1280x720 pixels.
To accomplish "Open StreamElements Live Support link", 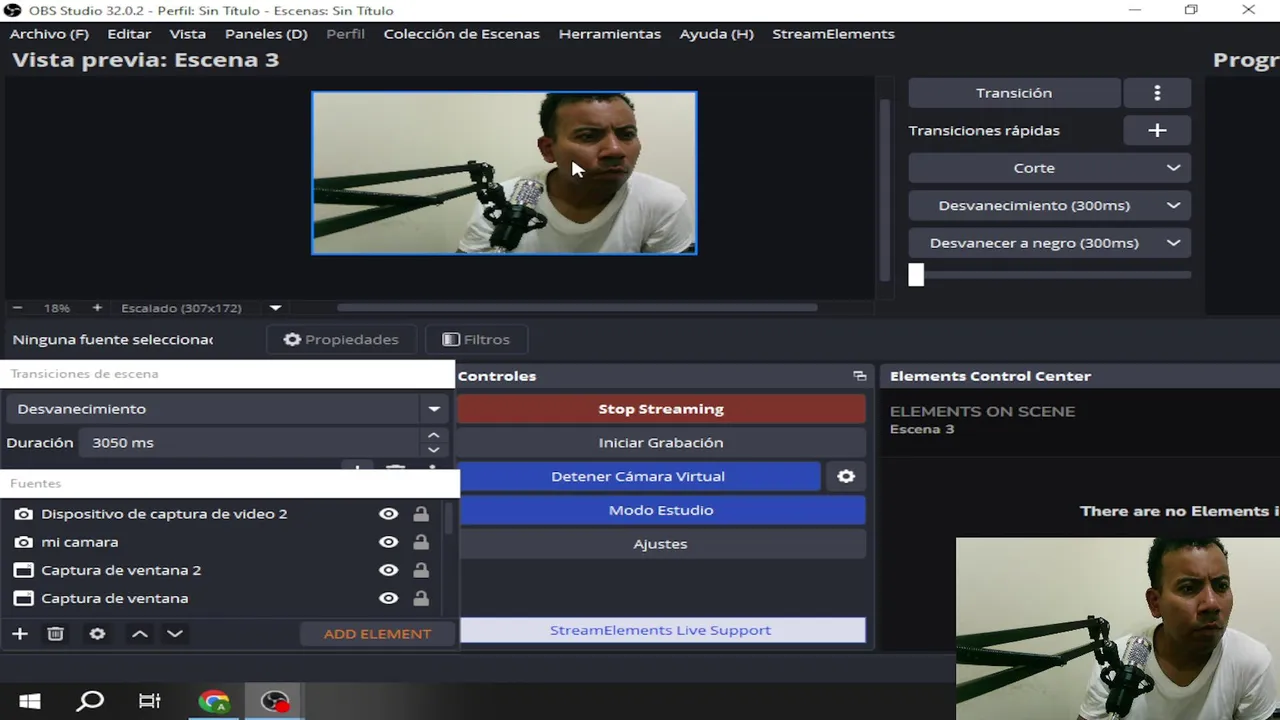I will tap(661, 630).
